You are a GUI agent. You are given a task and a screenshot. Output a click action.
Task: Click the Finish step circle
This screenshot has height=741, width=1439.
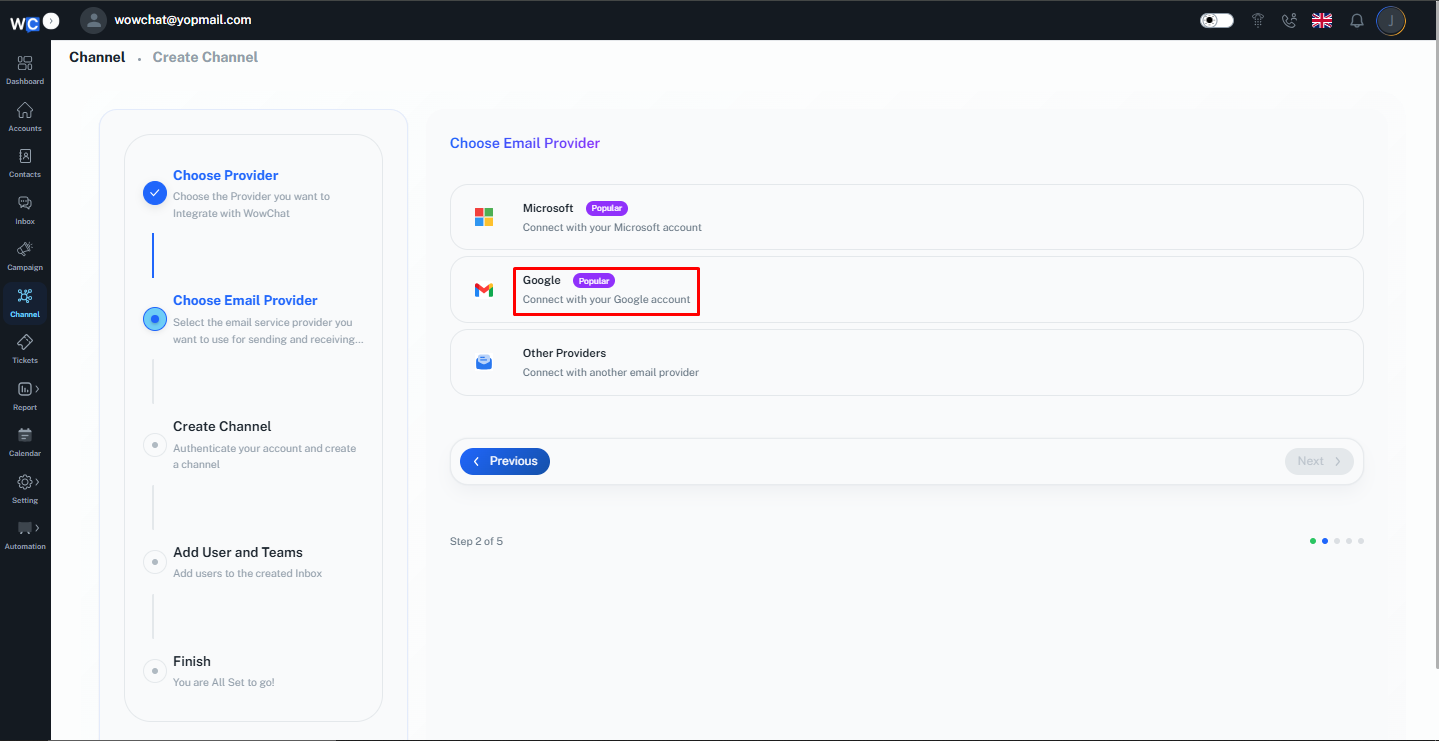tap(155, 670)
